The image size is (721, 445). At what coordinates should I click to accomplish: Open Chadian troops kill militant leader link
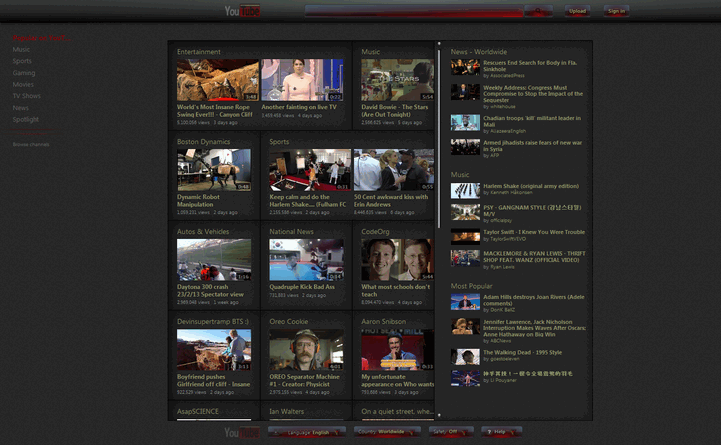click(x=532, y=121)
